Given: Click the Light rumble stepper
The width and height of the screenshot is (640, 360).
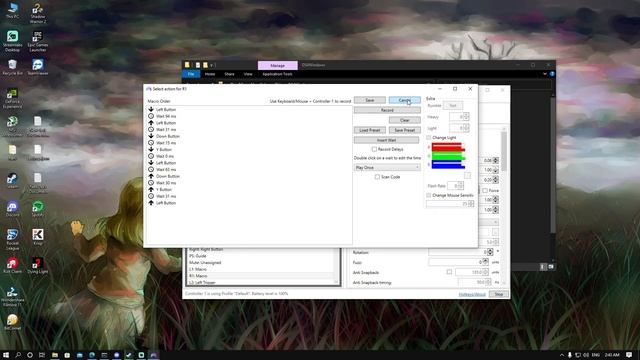Looking at the screenshot, I should [466, 128].
